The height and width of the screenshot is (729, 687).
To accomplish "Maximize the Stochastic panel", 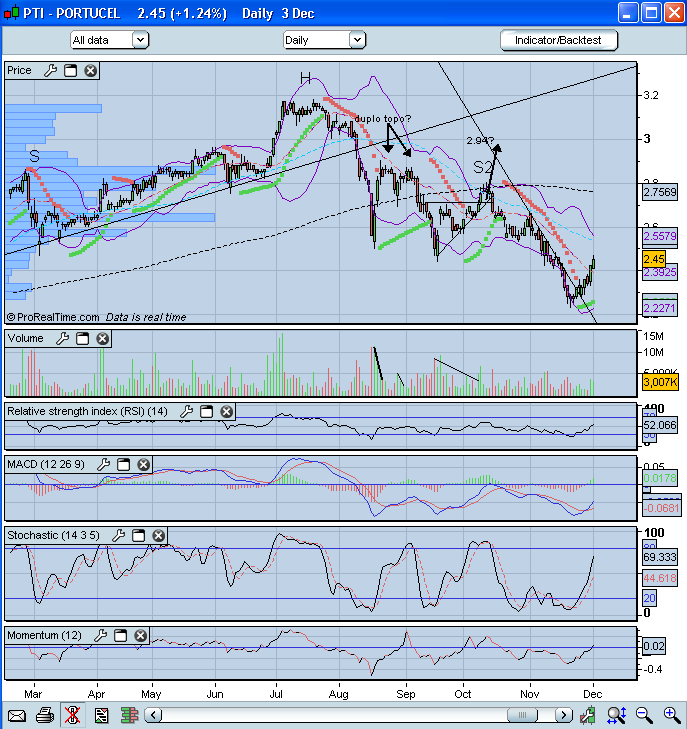I will point(139,536).
